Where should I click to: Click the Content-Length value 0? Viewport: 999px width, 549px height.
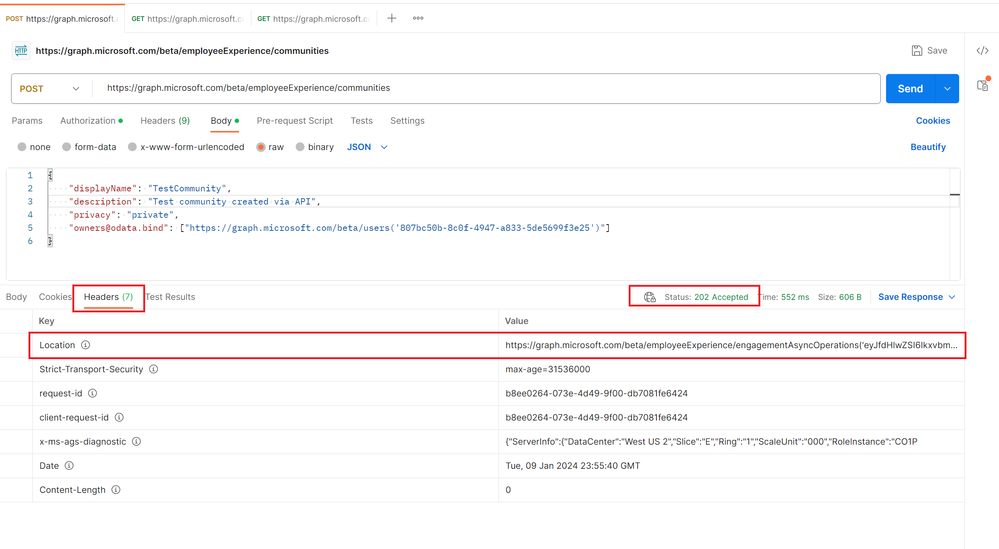tap(508, 490)
